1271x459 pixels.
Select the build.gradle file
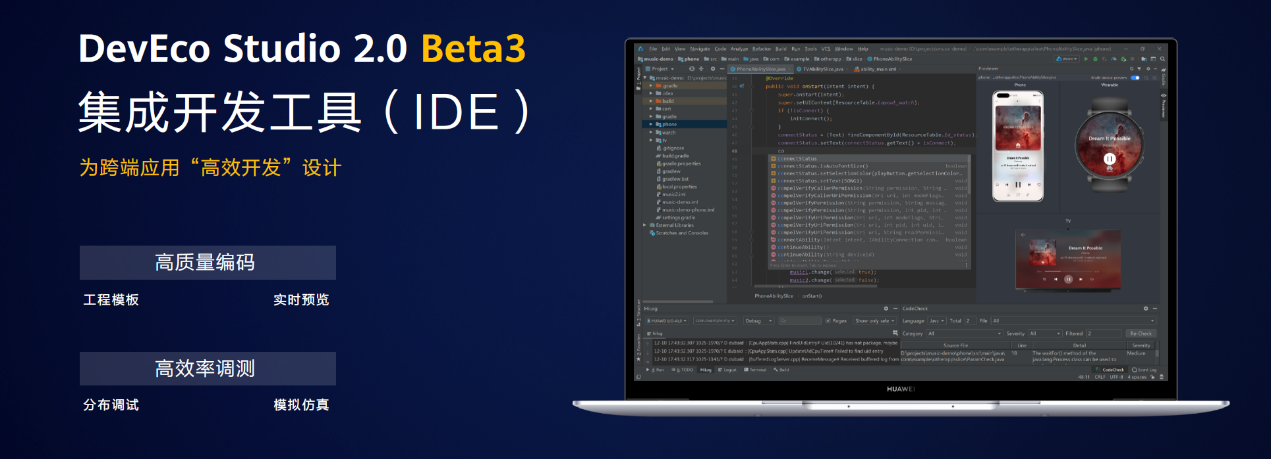(673, 156)
